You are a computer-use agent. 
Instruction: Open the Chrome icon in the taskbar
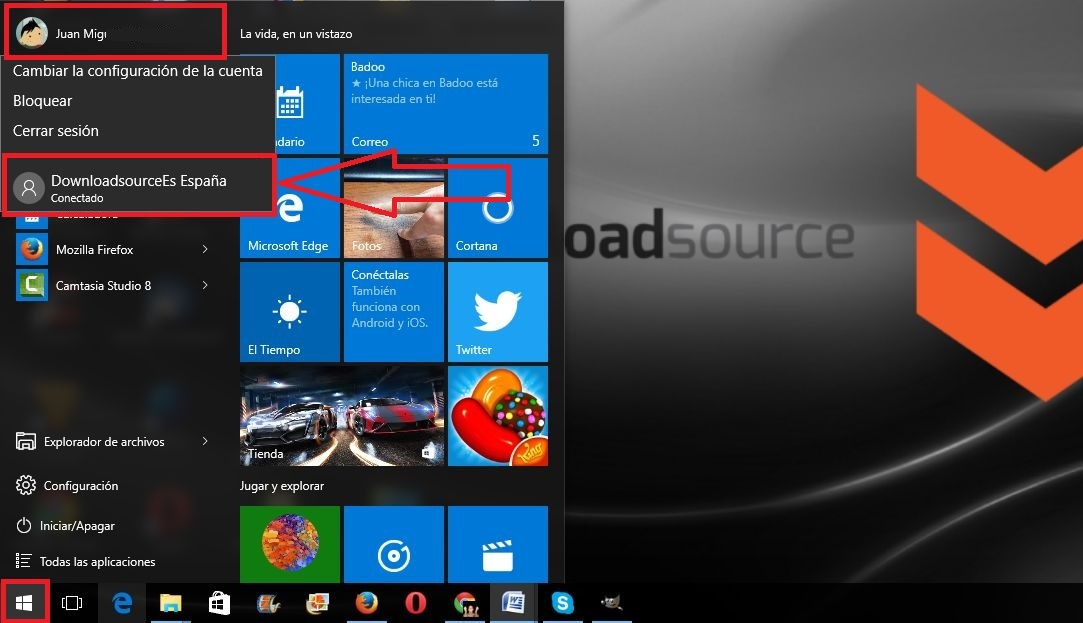(466, 603)
